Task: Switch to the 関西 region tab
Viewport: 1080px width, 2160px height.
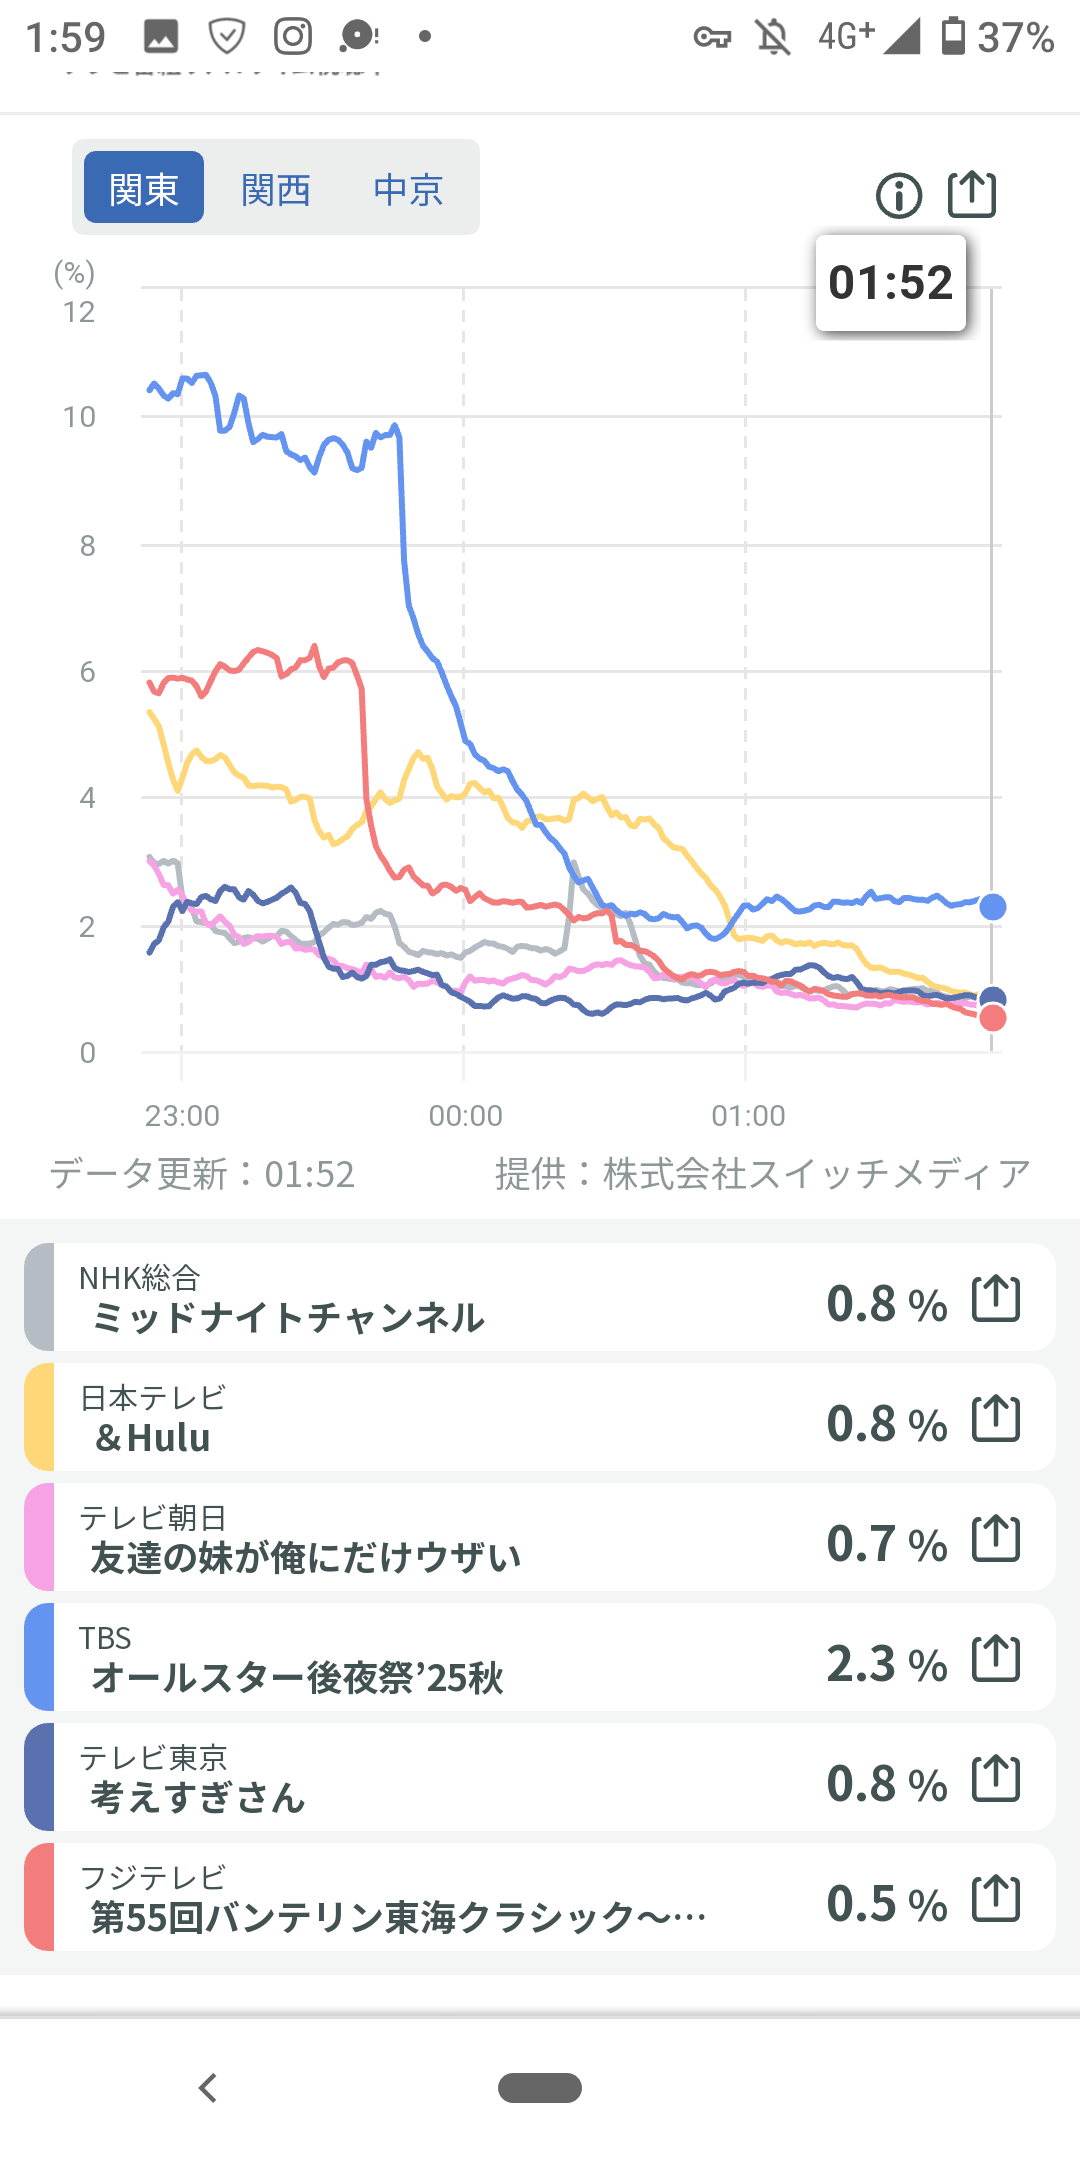Action: pyautogui.click(x=276, y=188)
